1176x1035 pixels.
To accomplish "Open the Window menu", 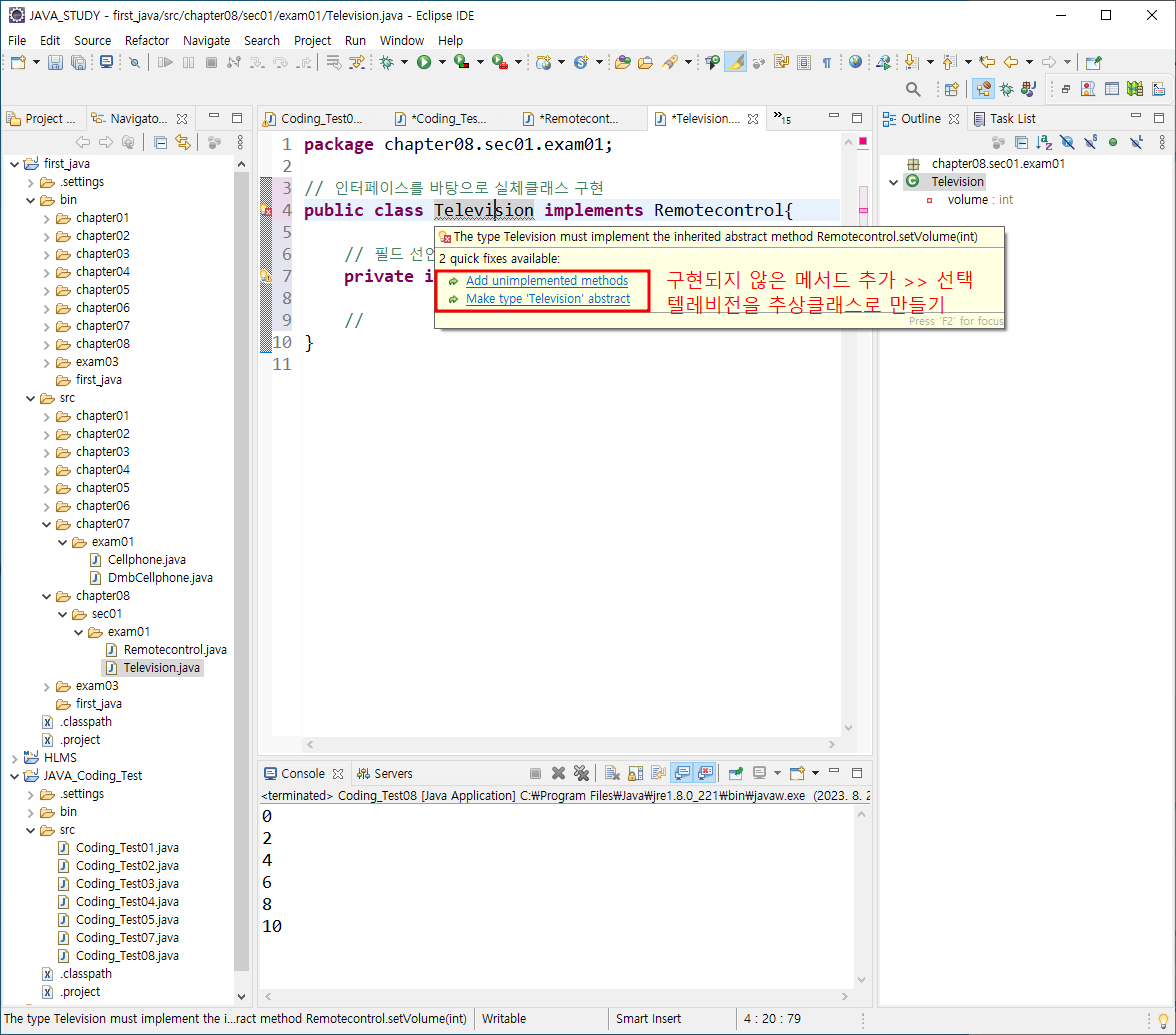I will tap(401, 40).
